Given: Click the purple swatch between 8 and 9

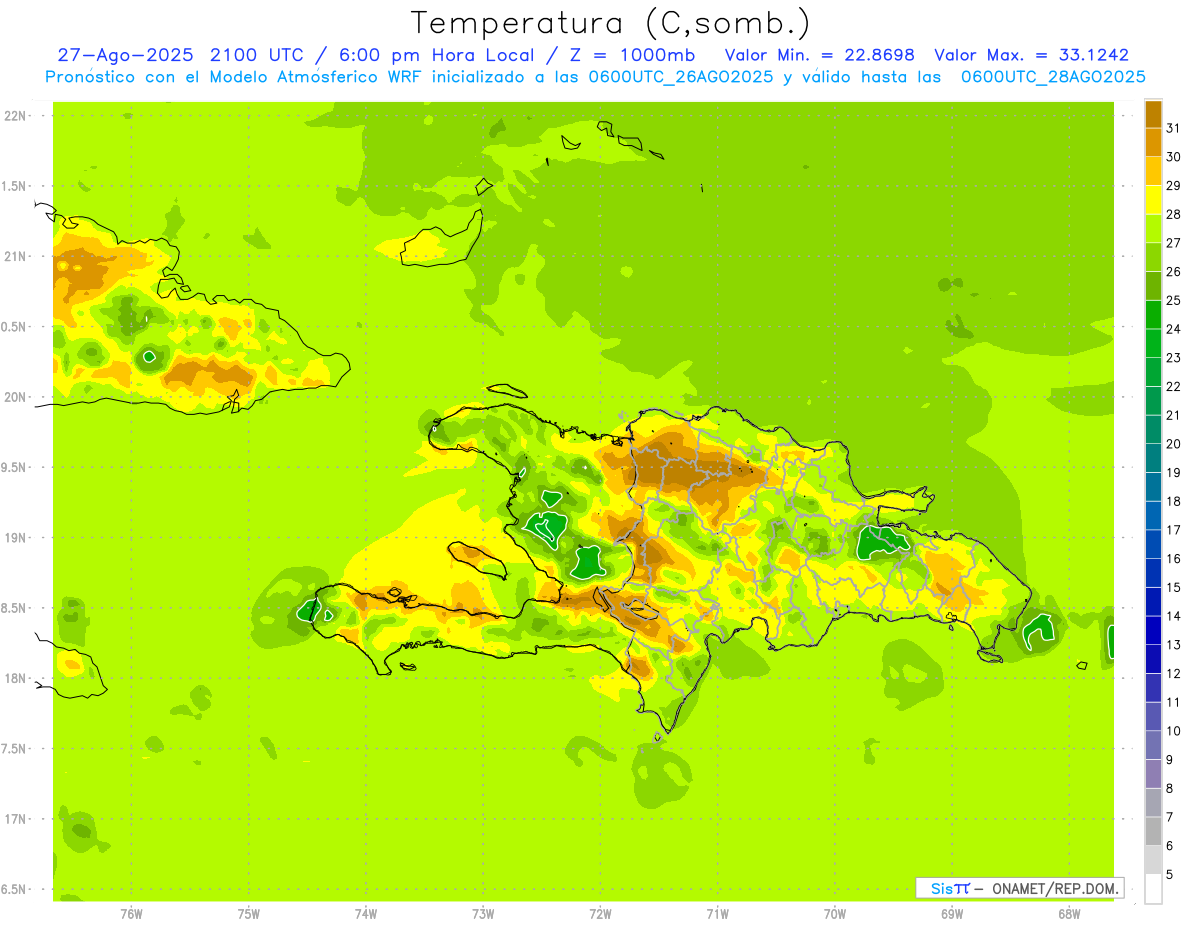Looking at the screenshot, I should point(1153,774).
